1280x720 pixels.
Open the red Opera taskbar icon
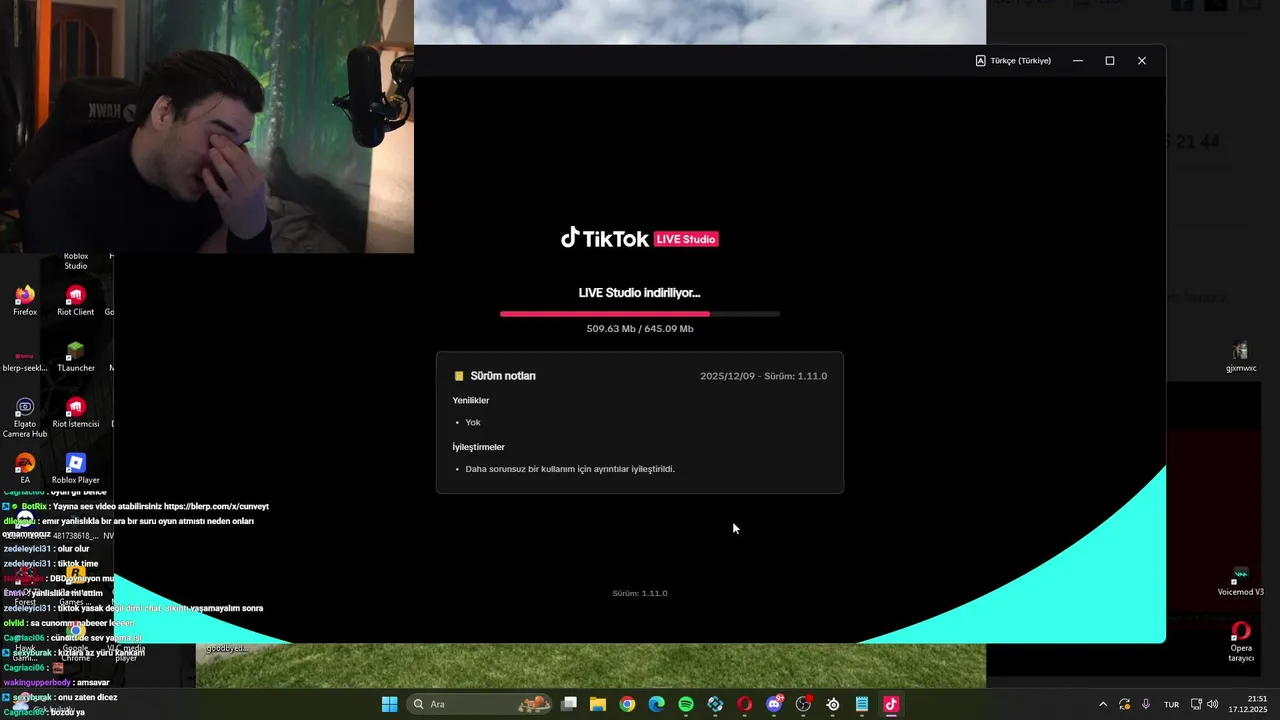pyautogui.click(x=744, y=704)
